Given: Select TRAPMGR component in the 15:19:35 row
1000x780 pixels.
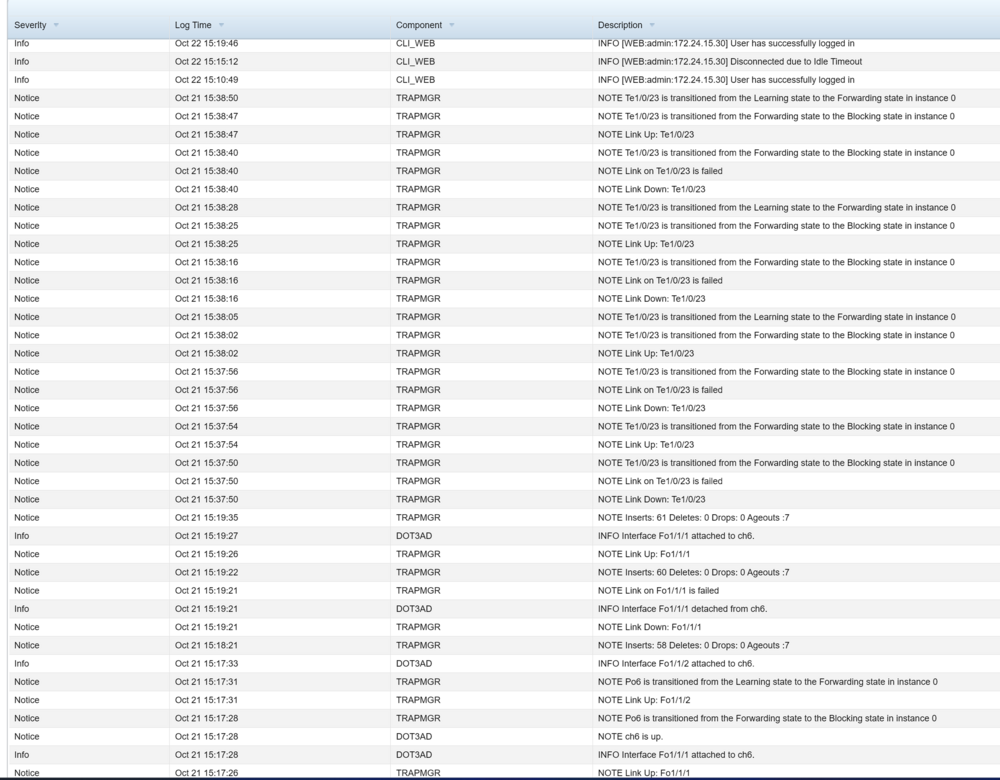Looking at the screenshot, I should [418, 518].
